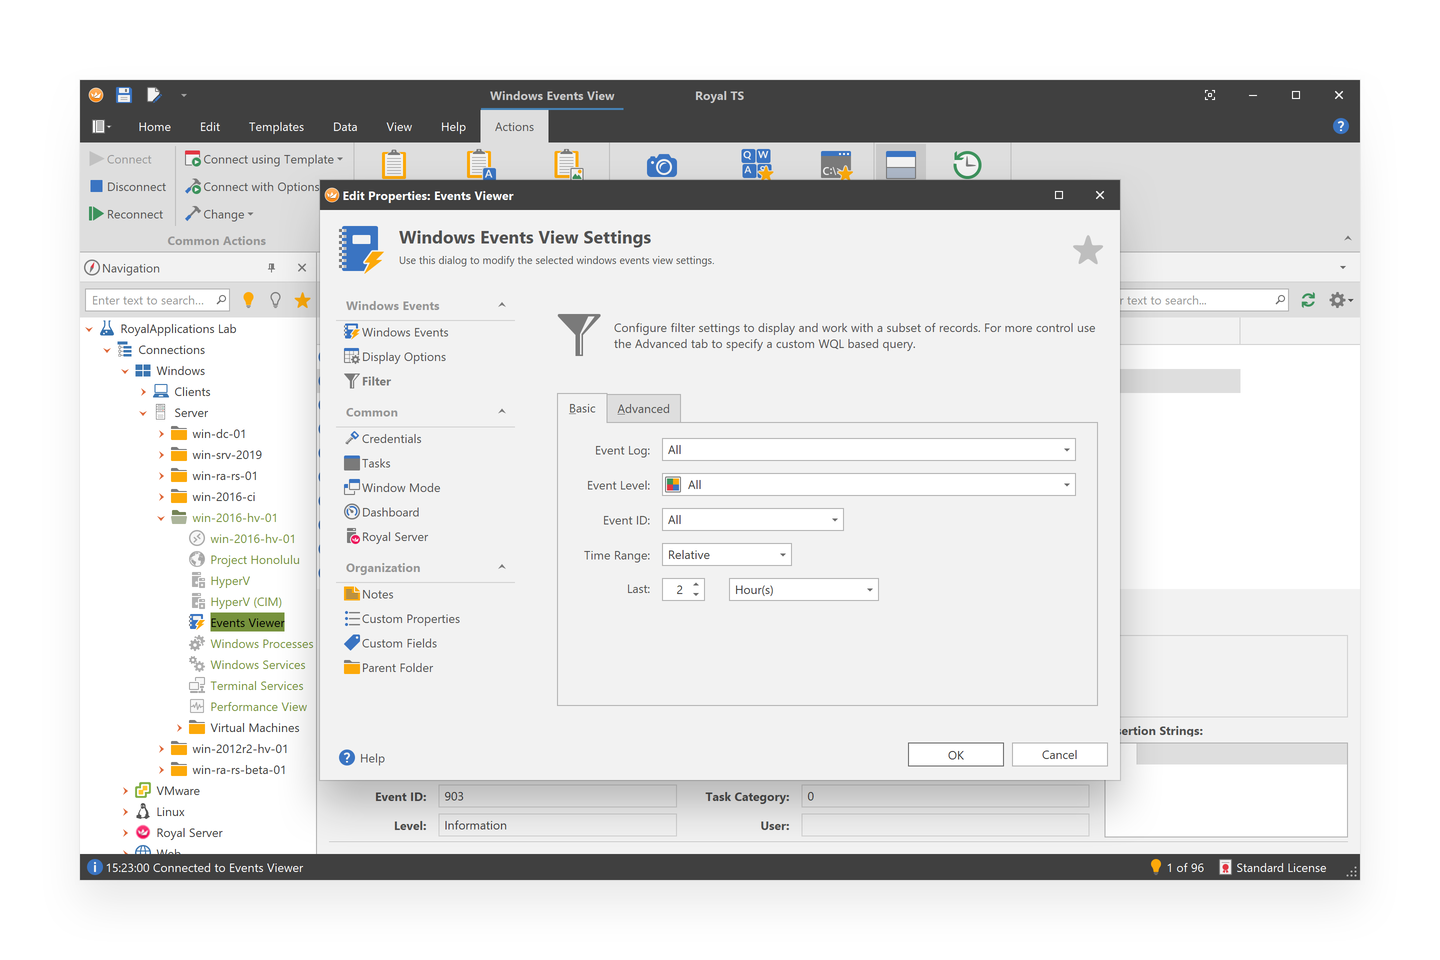
Task: Collapse the Organization section
Action: (x=502, y=568)
